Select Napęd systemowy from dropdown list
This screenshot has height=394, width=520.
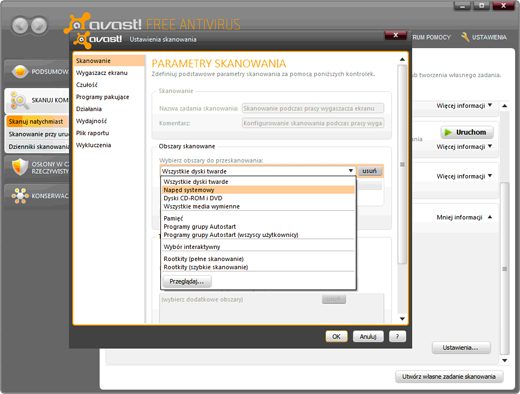tap(258, 190)
